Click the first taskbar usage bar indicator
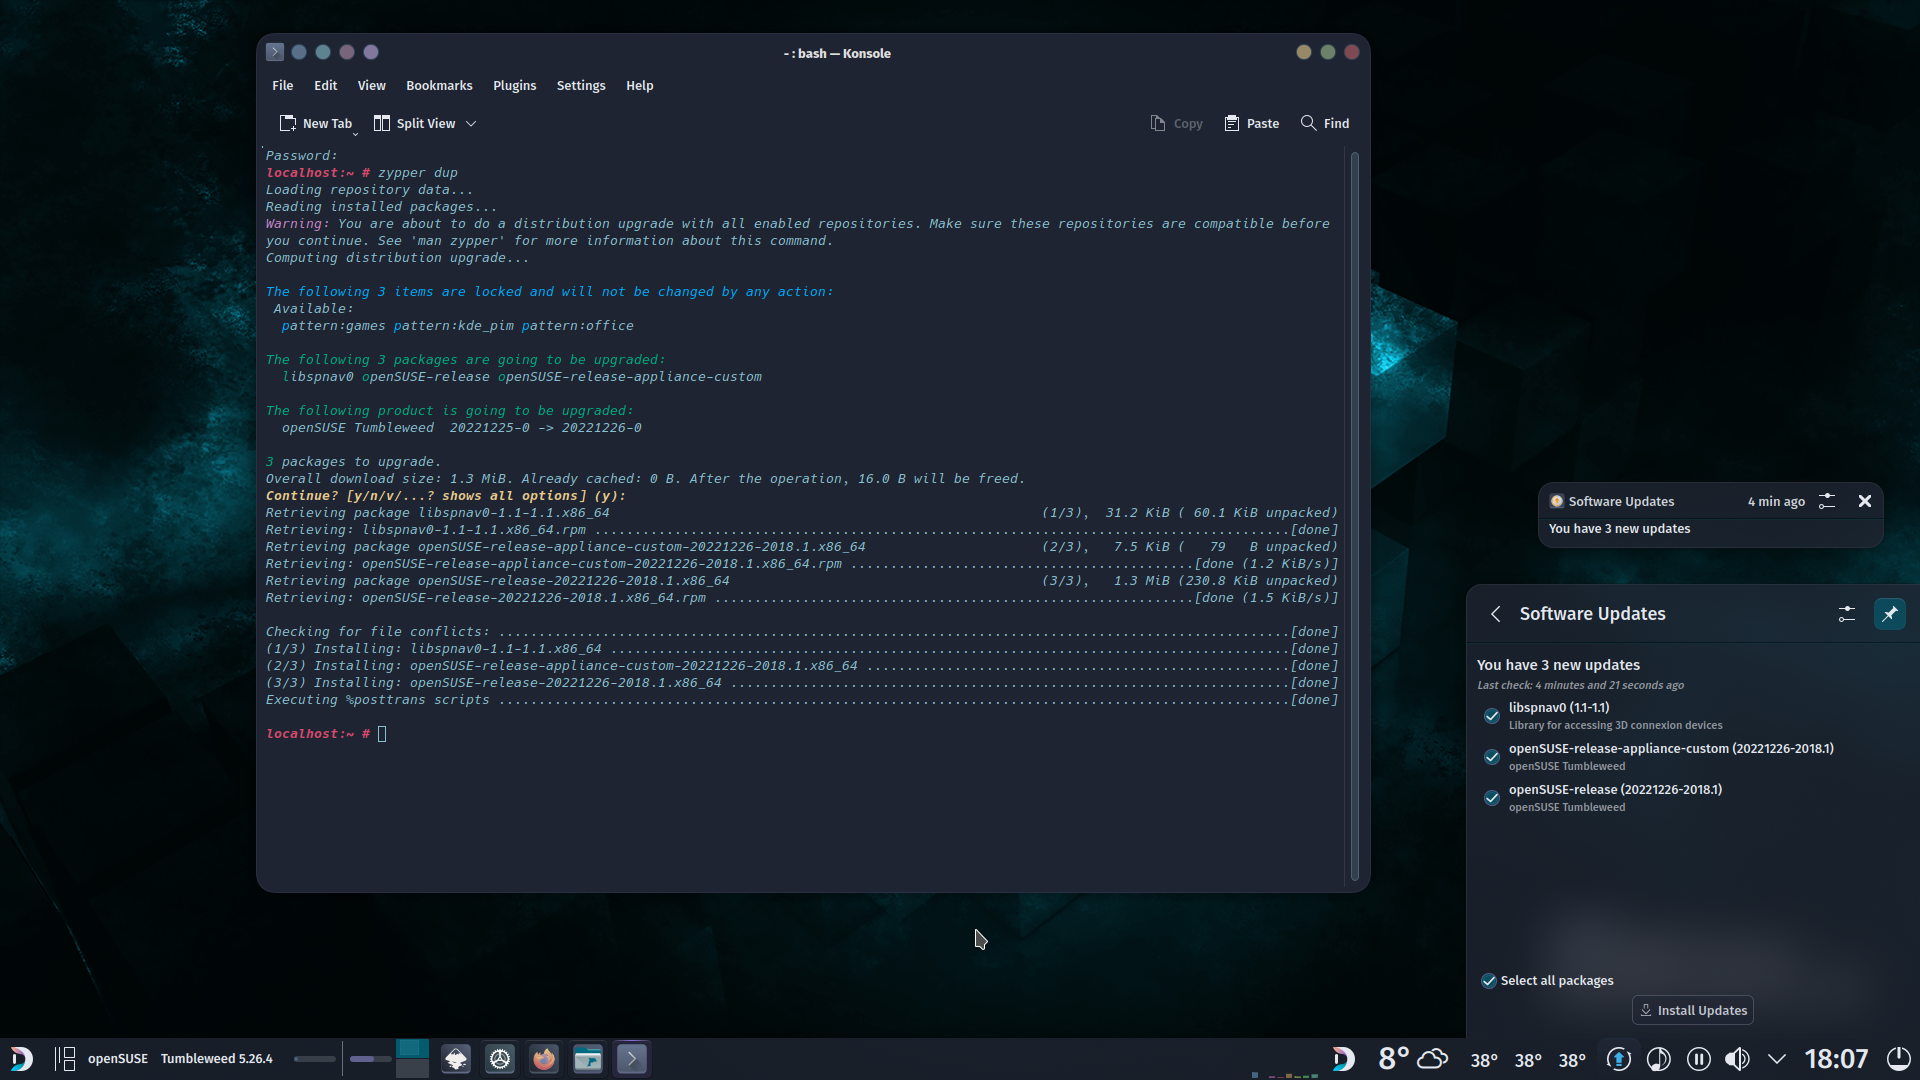This screenshot has width=1920, height=1080. coord(314,1058)
